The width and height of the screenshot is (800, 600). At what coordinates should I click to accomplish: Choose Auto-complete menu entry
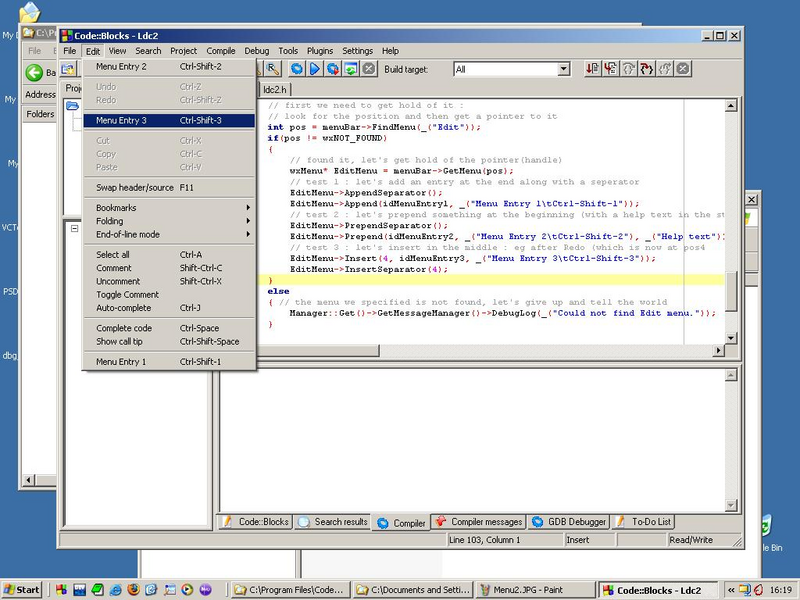coord(169,308)
